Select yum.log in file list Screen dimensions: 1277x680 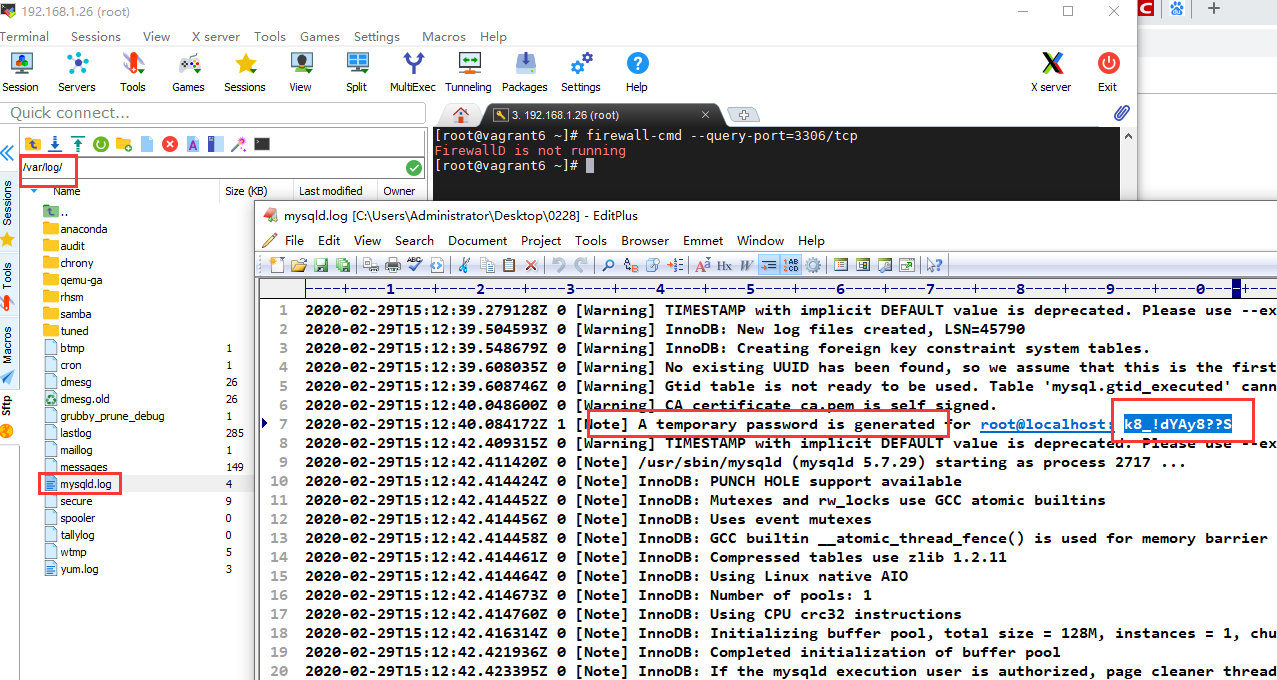pos(78,569)
